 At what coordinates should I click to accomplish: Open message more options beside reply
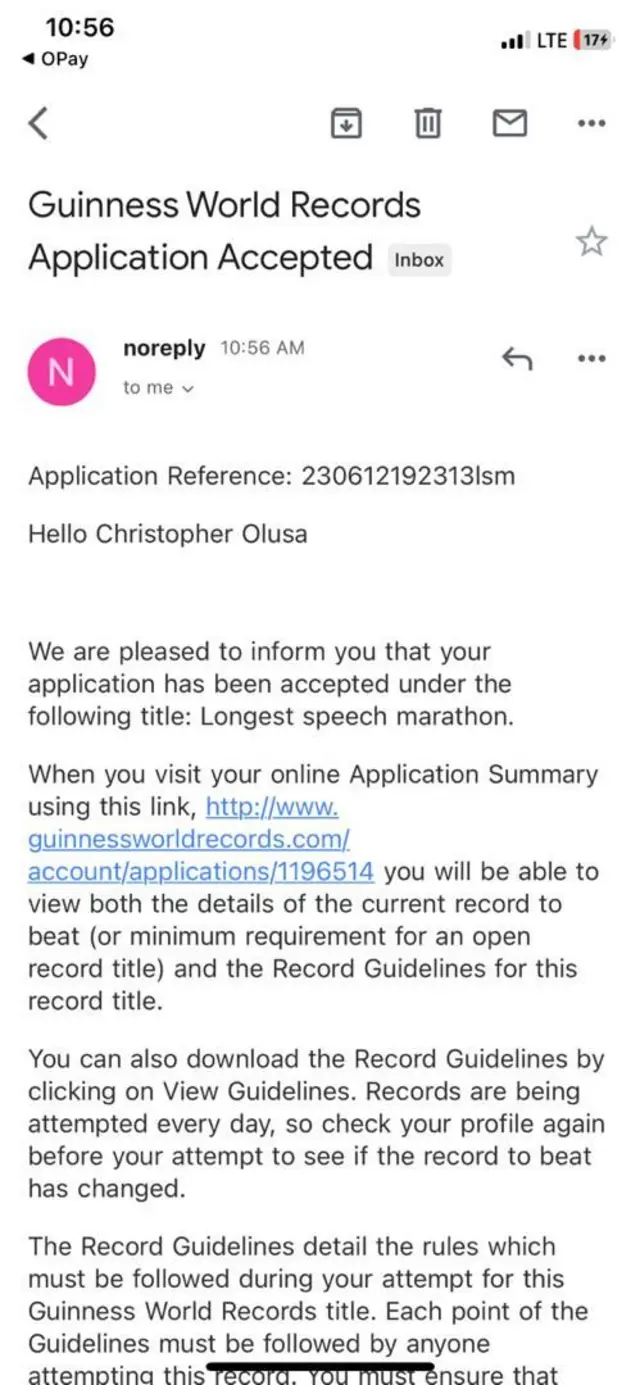(x=592, y=359)
